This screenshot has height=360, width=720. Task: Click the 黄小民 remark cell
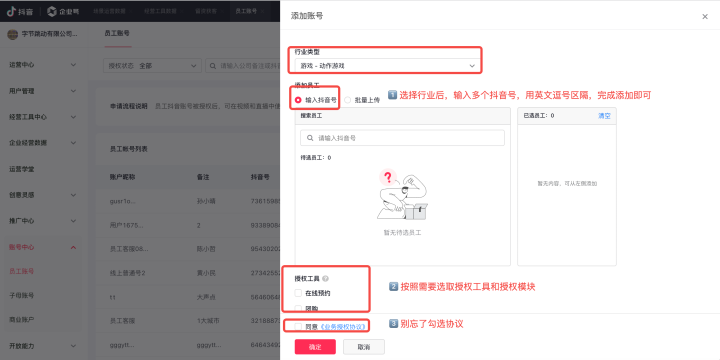(206, 273)
